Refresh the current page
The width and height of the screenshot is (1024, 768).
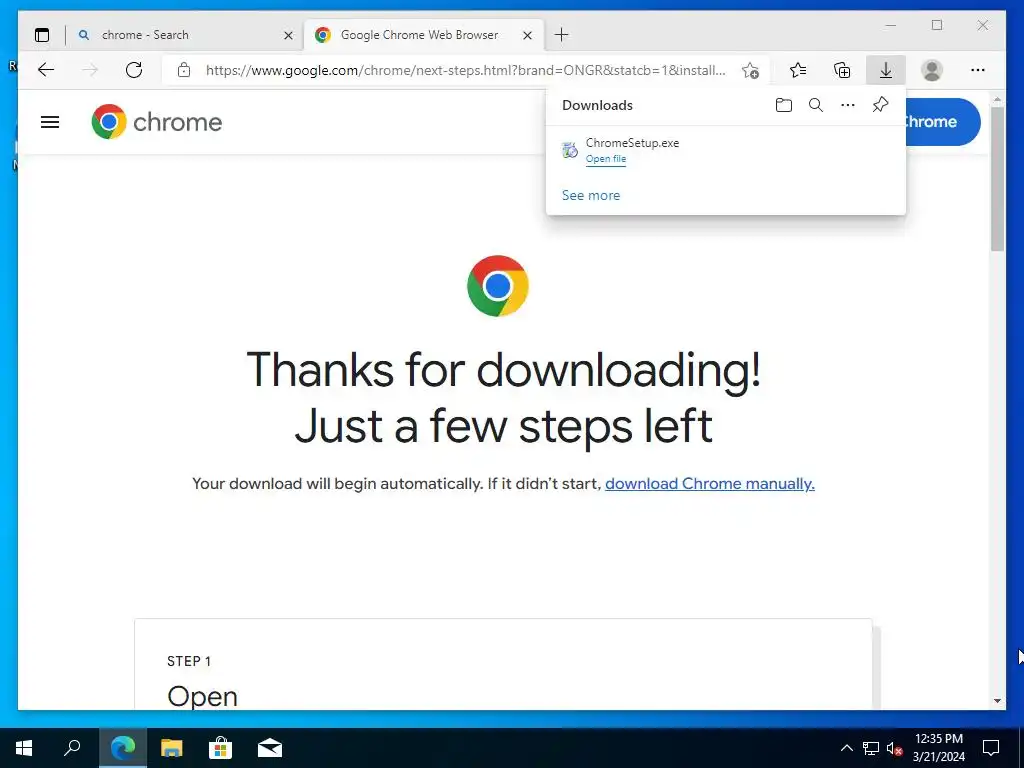tap(134, 70)
